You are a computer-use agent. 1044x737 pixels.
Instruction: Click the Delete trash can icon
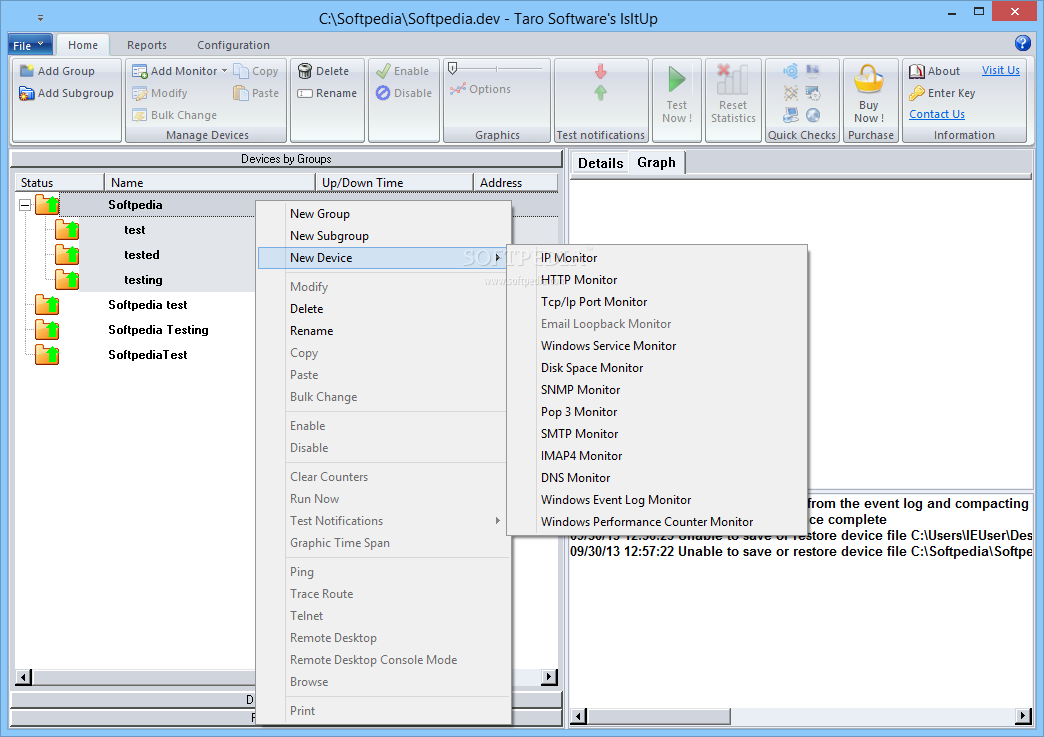[x=305, y=71]
